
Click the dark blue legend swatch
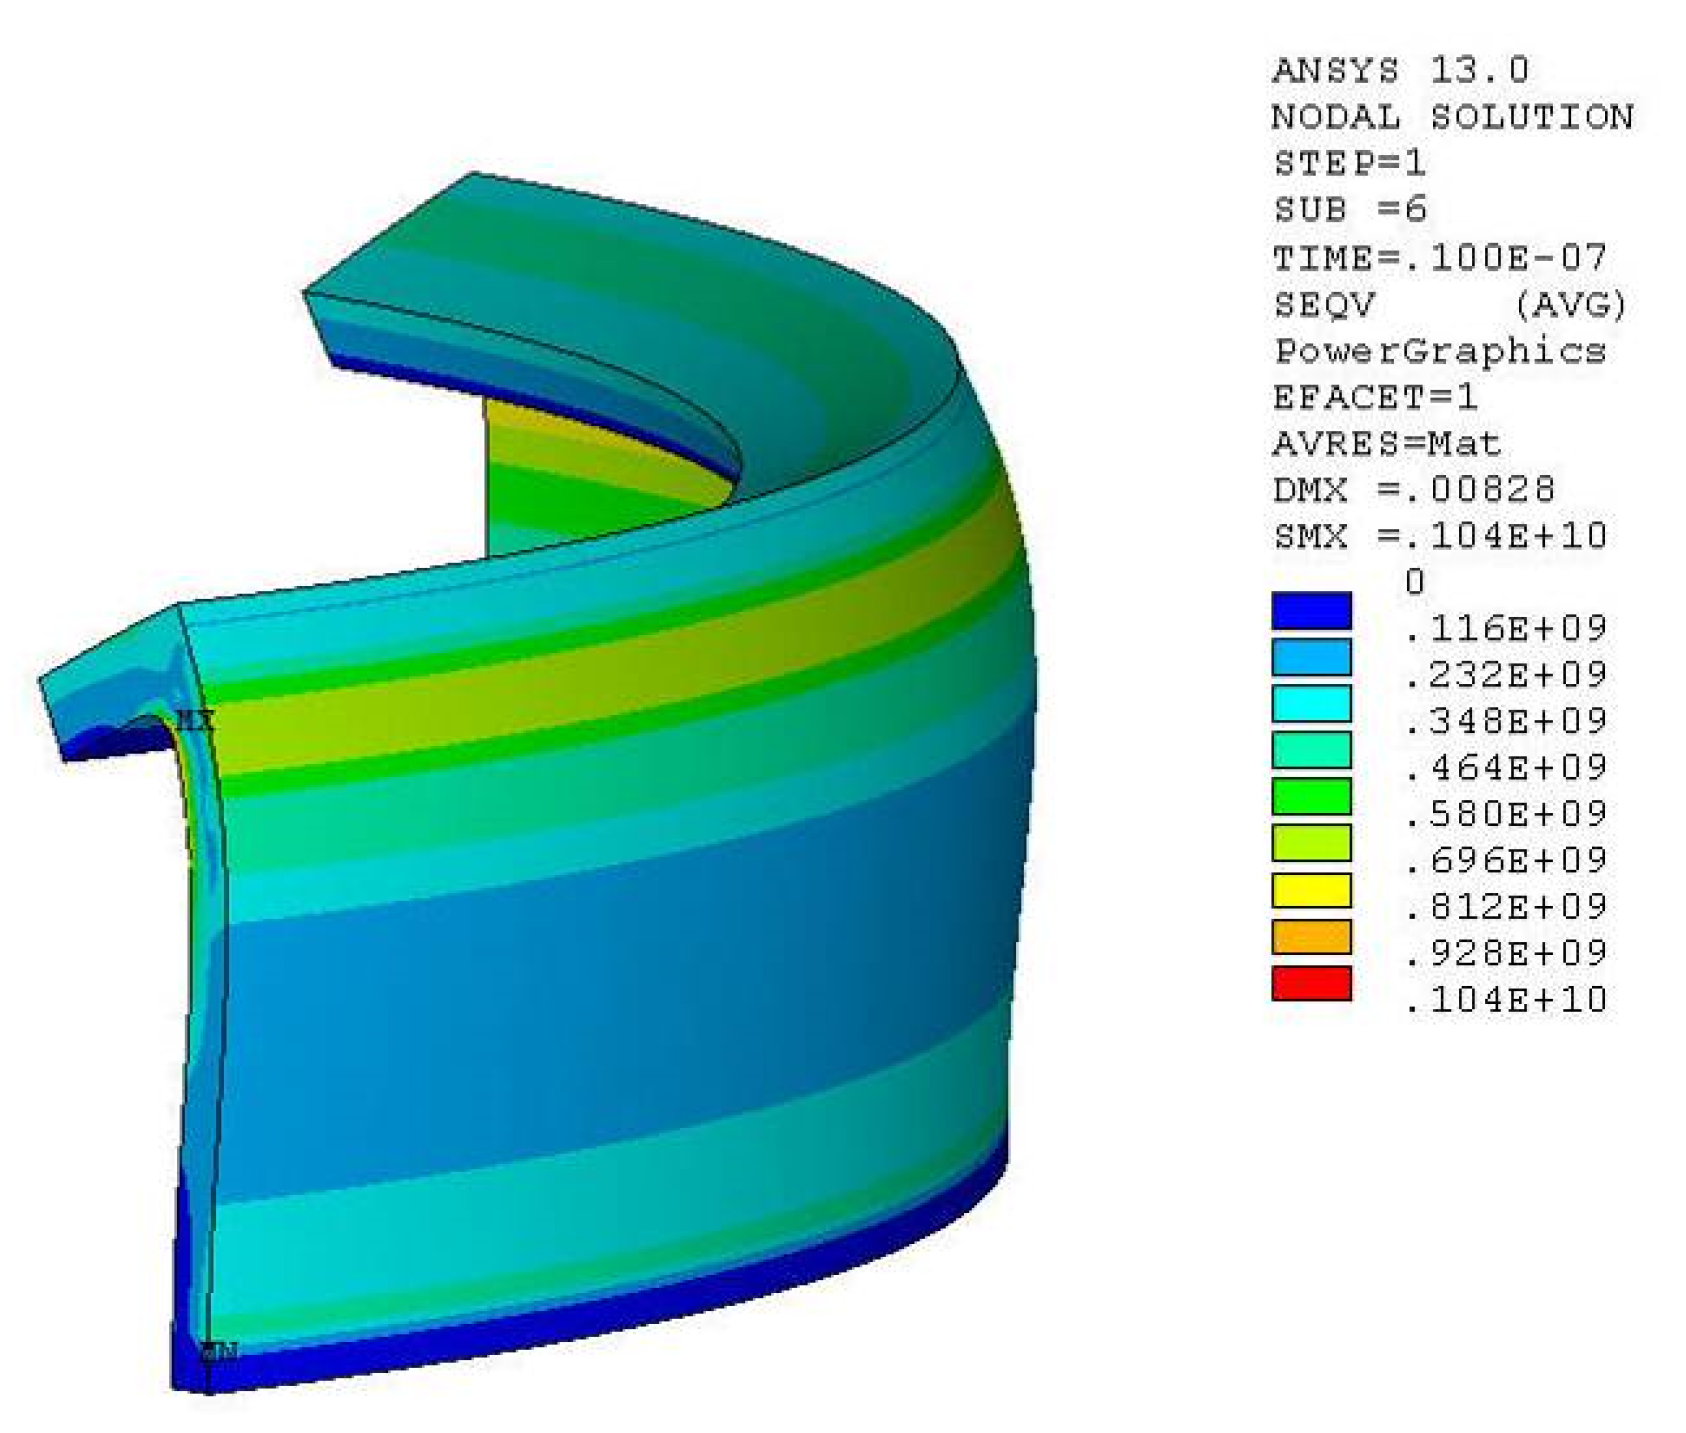[x=1311, y=611]
